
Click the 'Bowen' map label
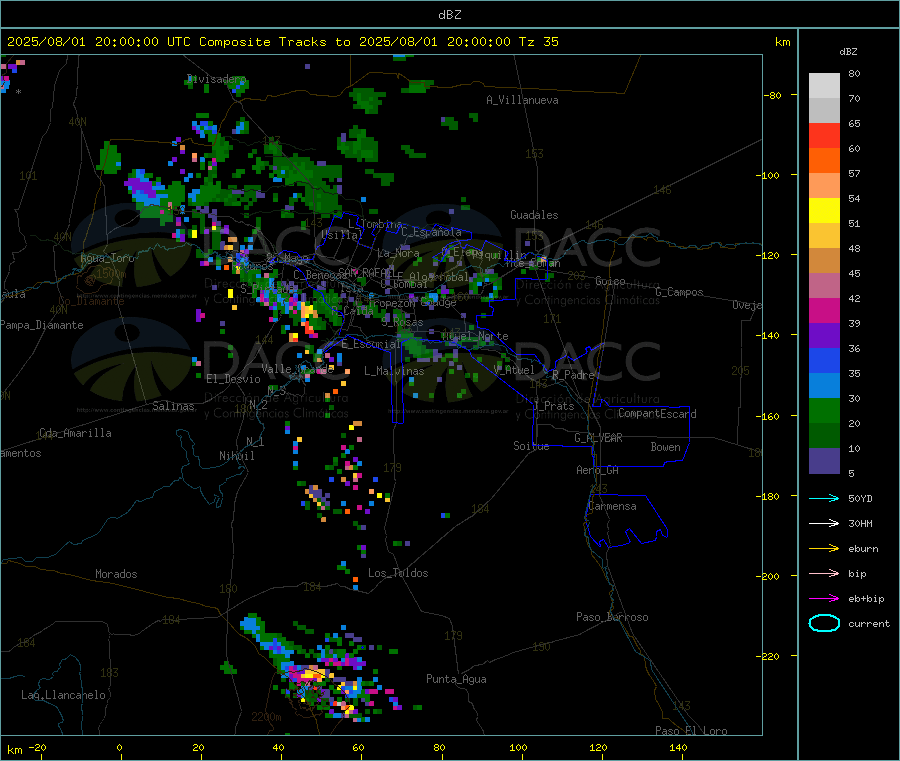pos(665,446)
